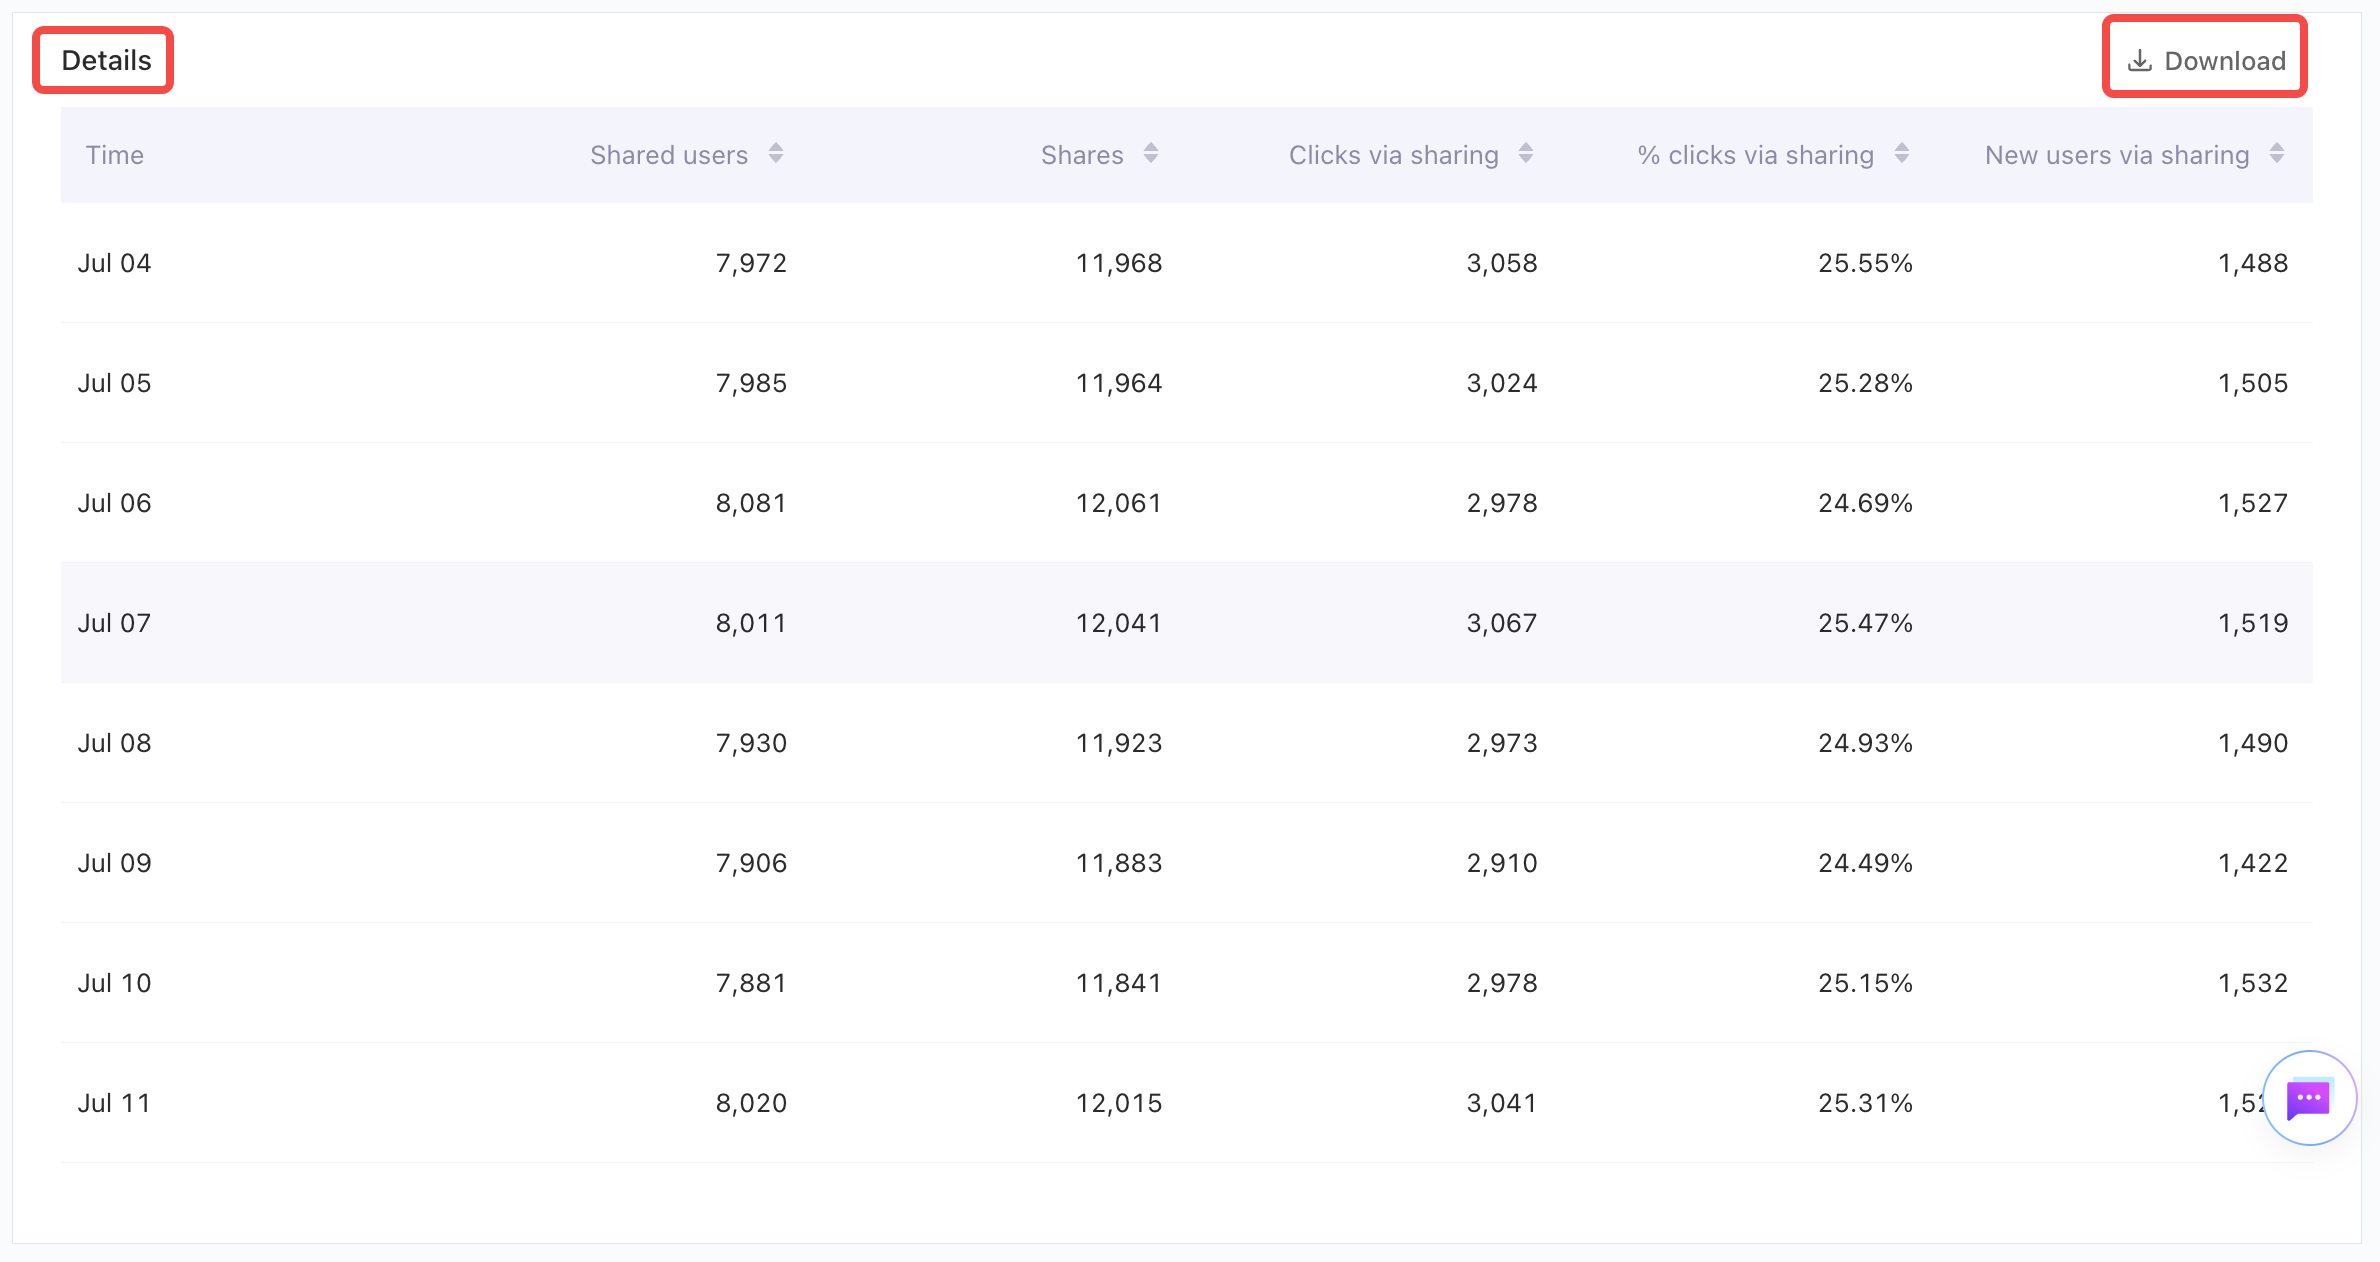The width and height of the screenshot is (2380, 1262).
Task: Click percentage value 25.55%
Action: 1866,263
